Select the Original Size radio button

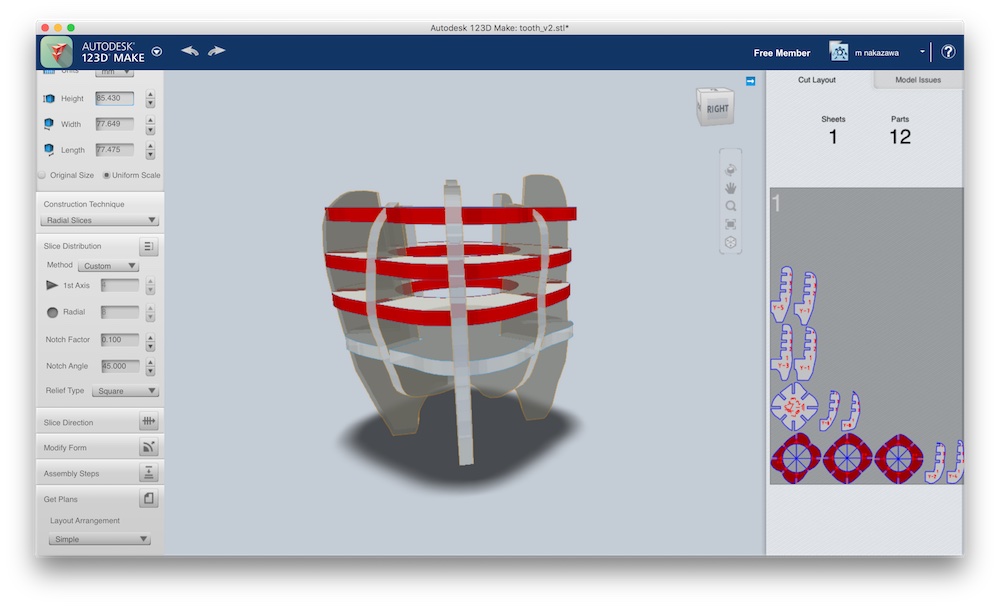42,175
